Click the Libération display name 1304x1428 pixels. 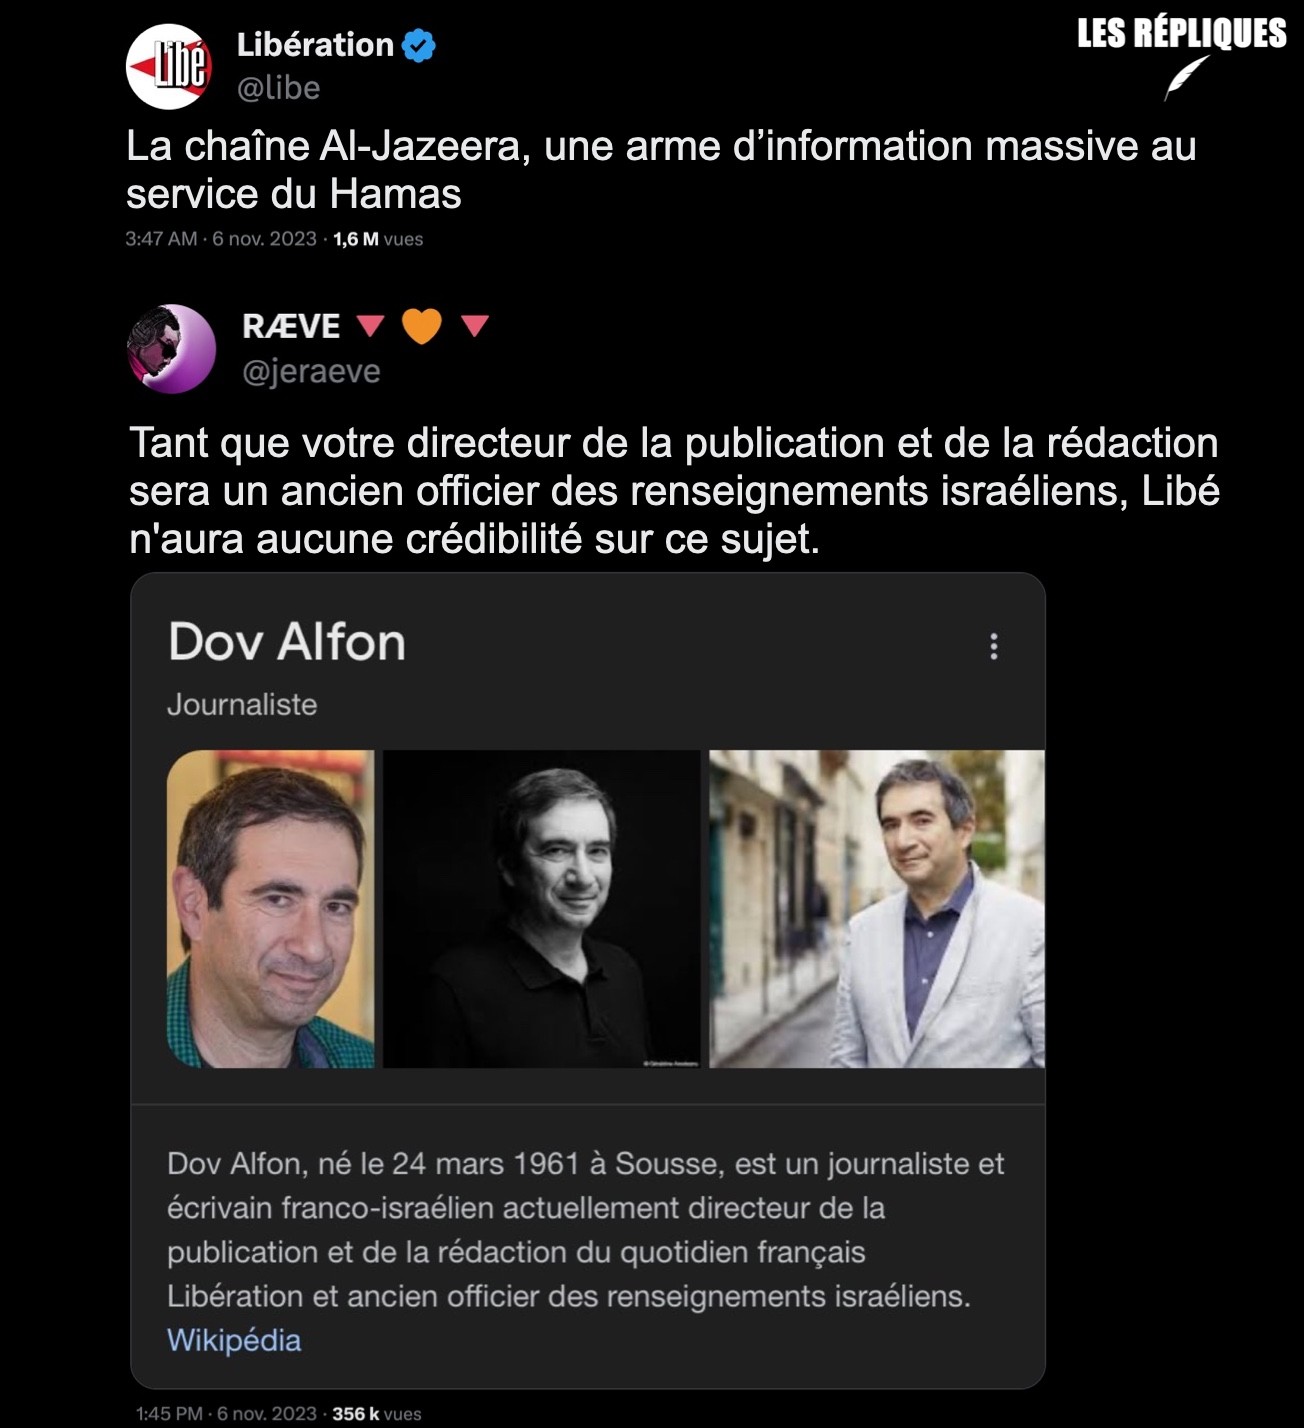click(x=315, y=45)
